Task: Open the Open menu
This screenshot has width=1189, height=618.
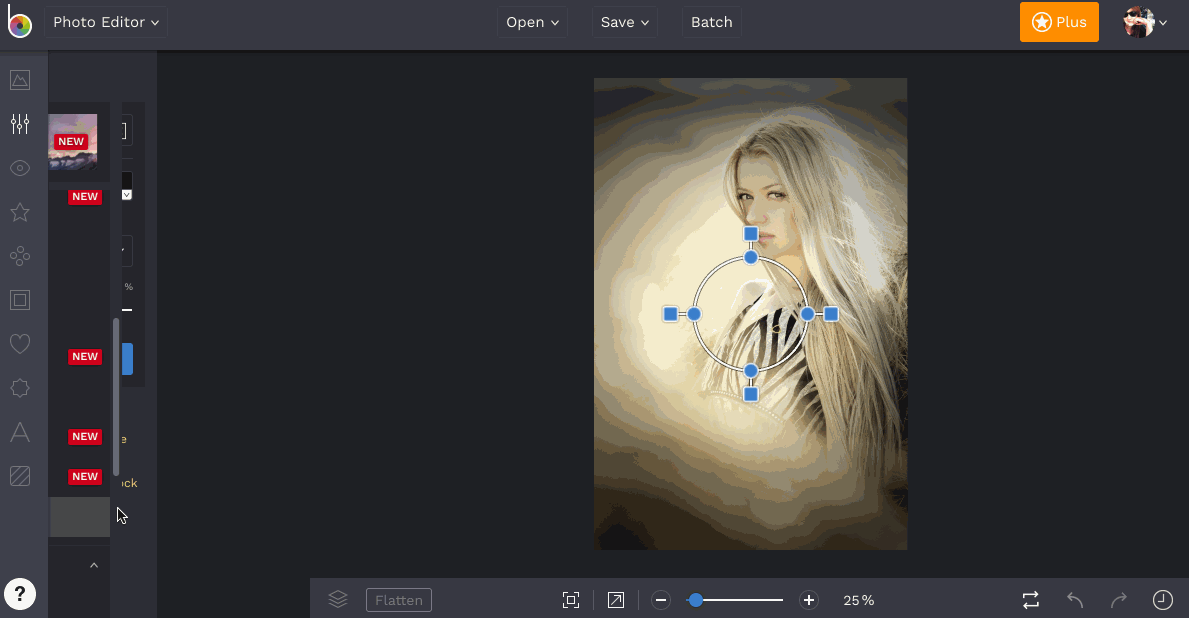Action: 532,22
